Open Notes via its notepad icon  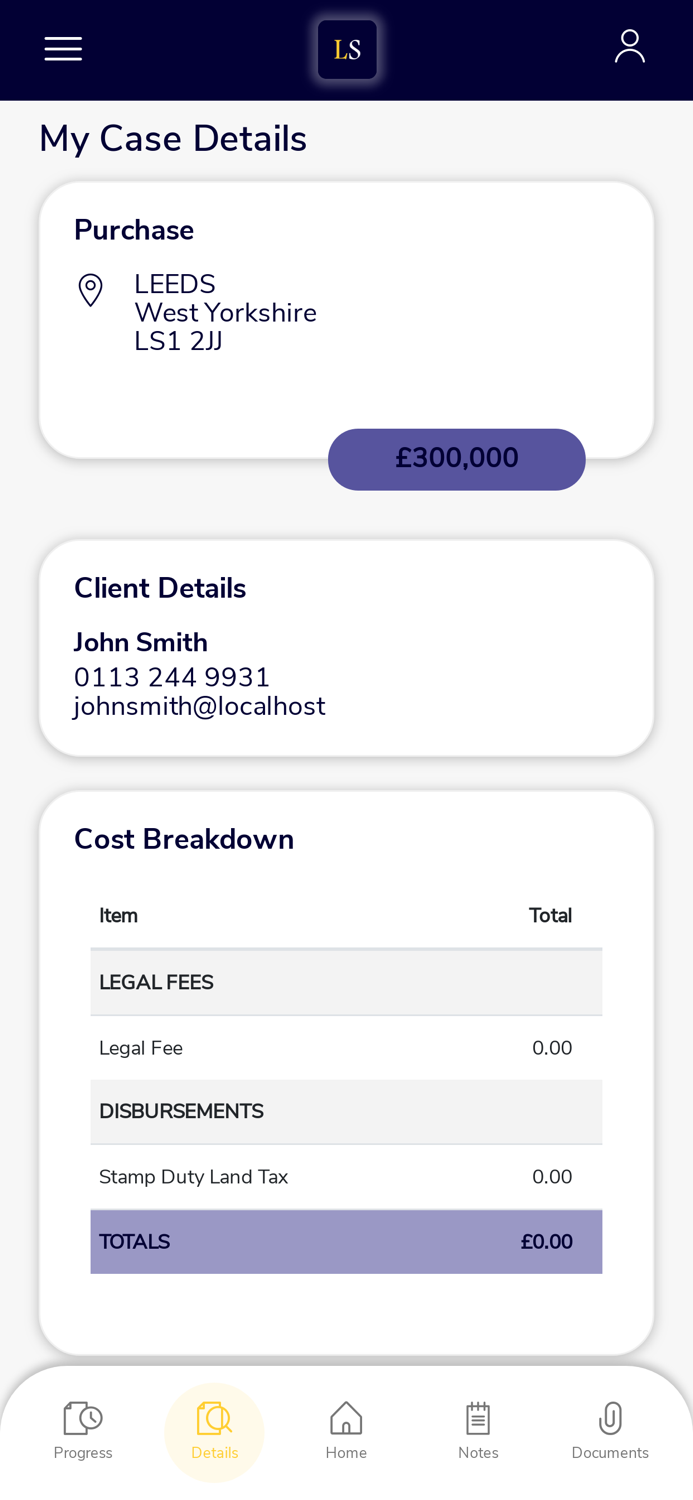click(x=478, y=1417)
